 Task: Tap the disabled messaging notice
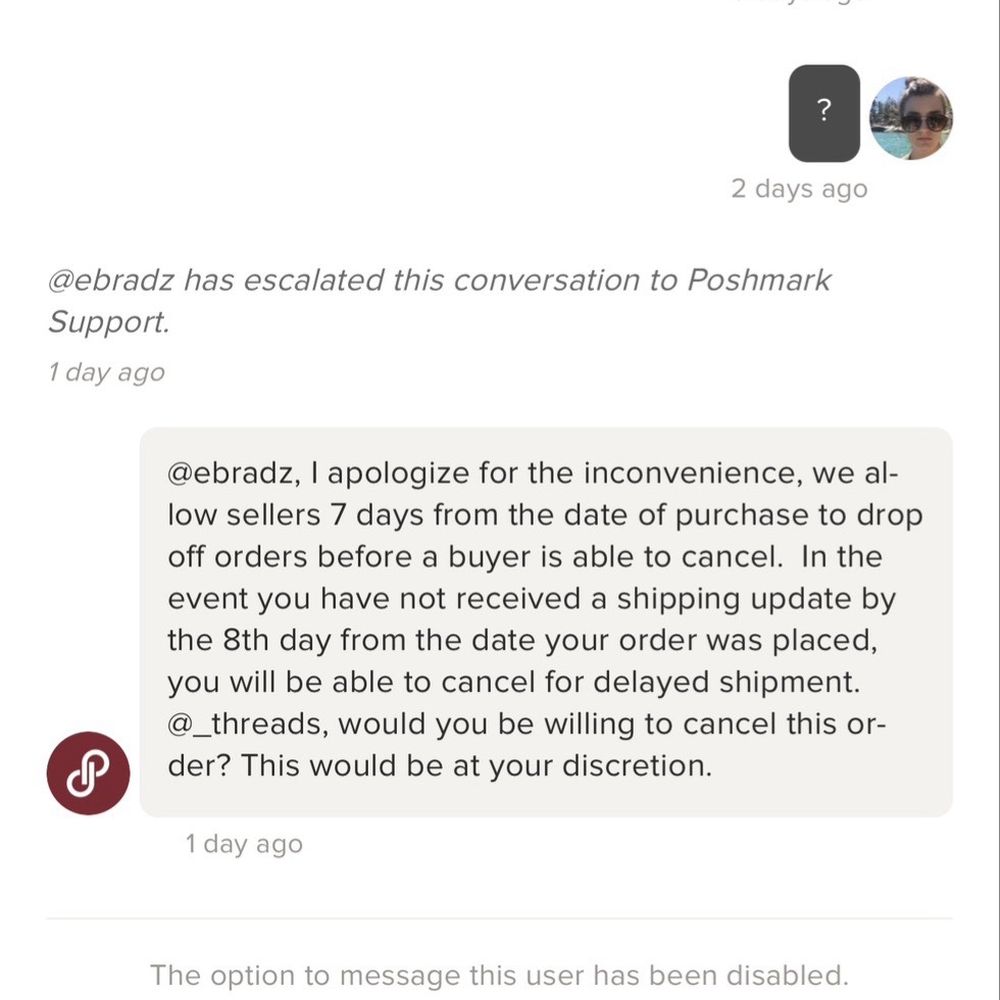(499, 975)
